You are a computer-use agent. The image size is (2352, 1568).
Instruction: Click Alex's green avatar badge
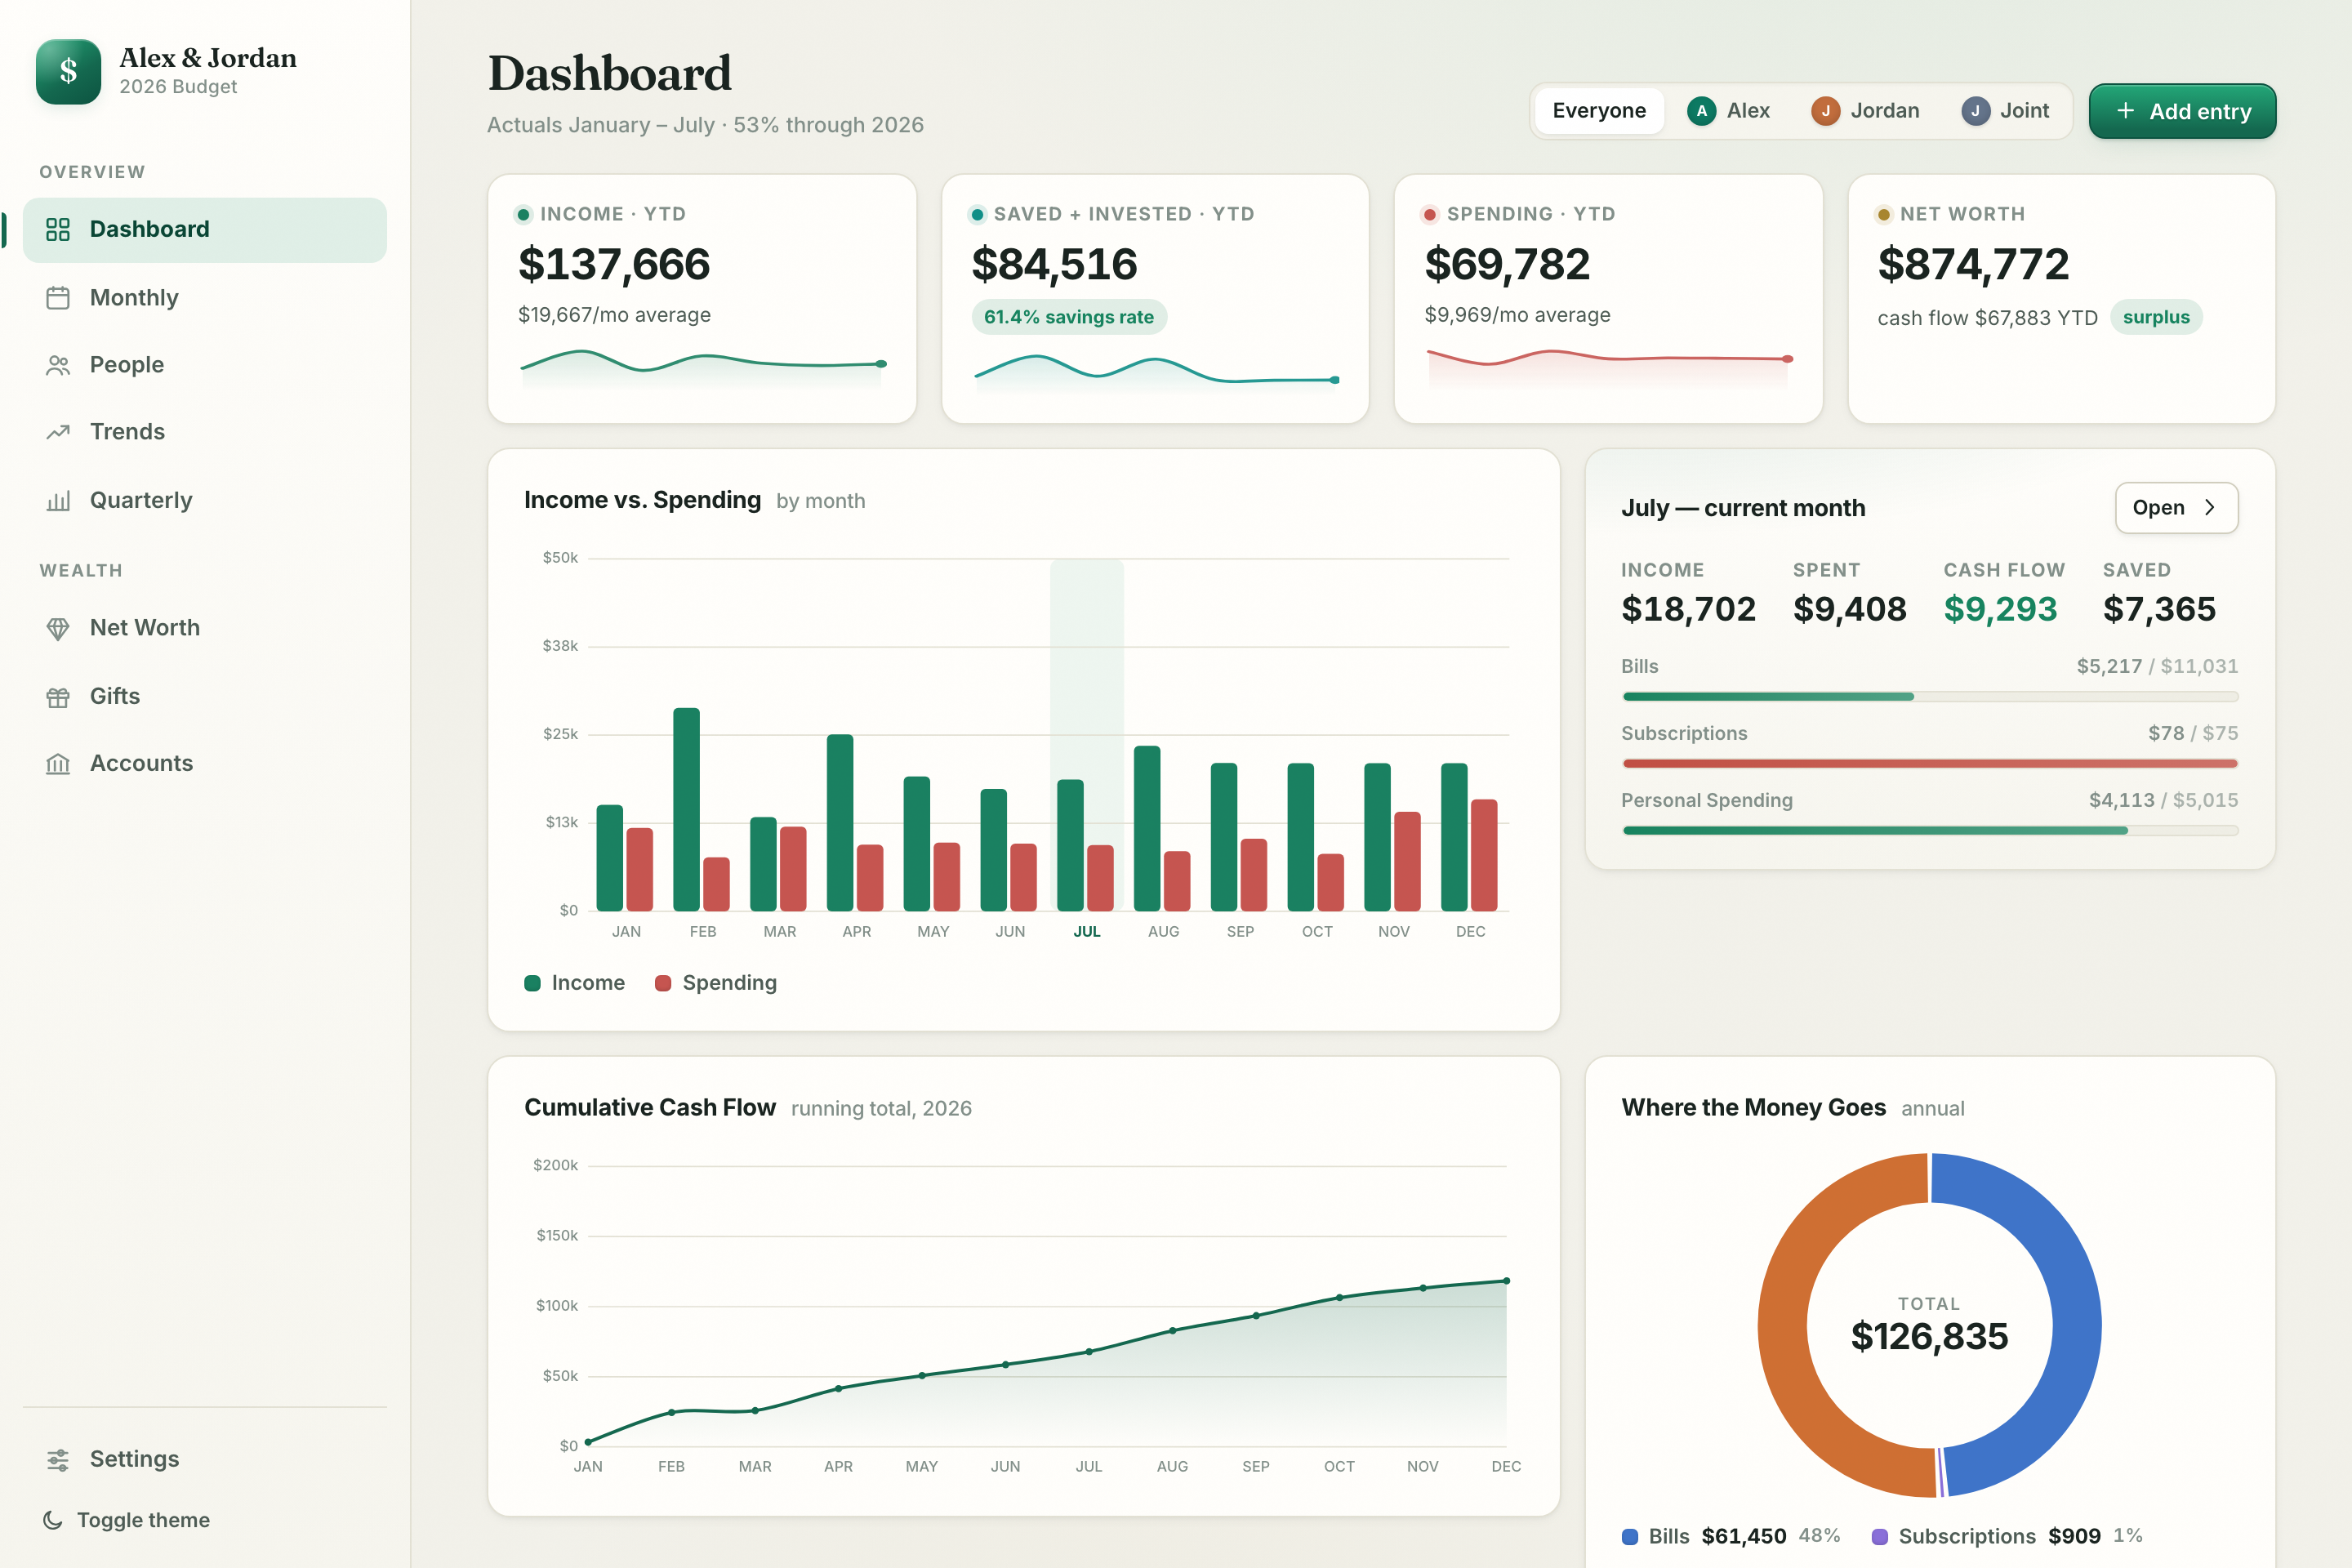(1701, 111)
